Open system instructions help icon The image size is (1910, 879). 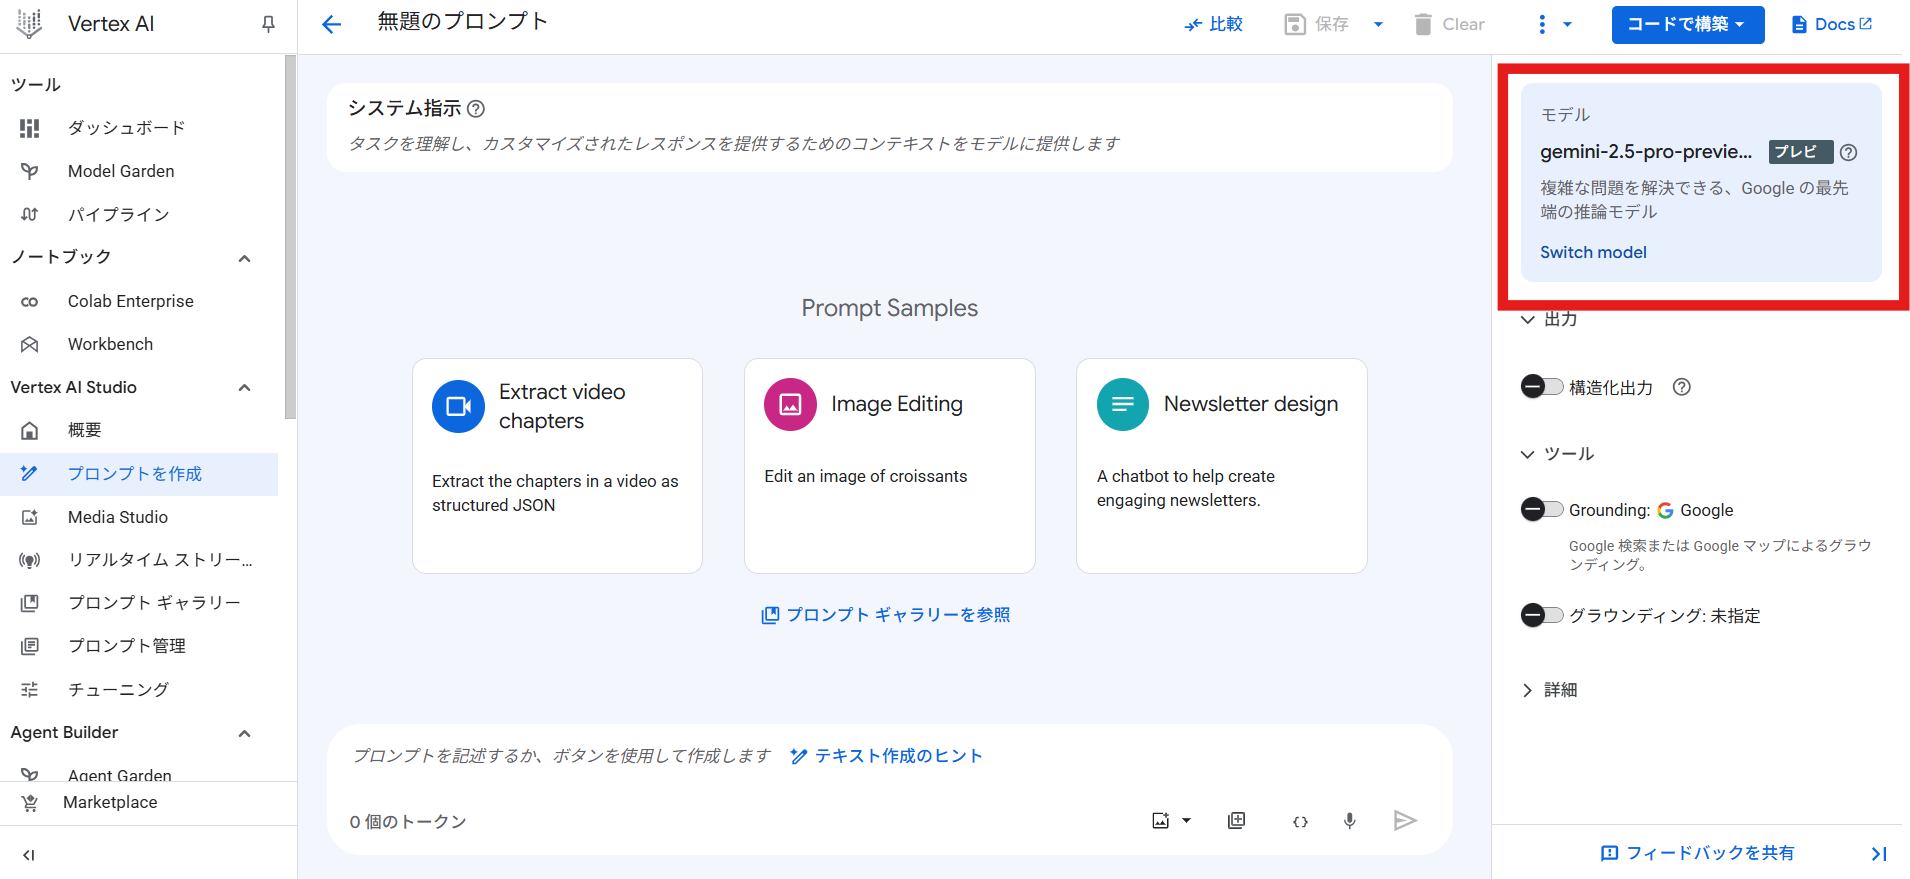pyautogui.click(x=476, y=109)
